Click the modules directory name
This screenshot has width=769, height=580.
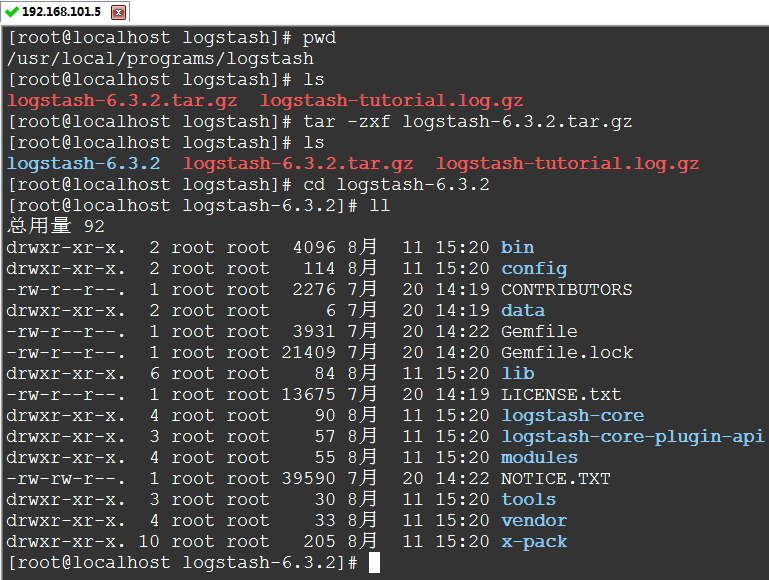(x=539, y=457)
